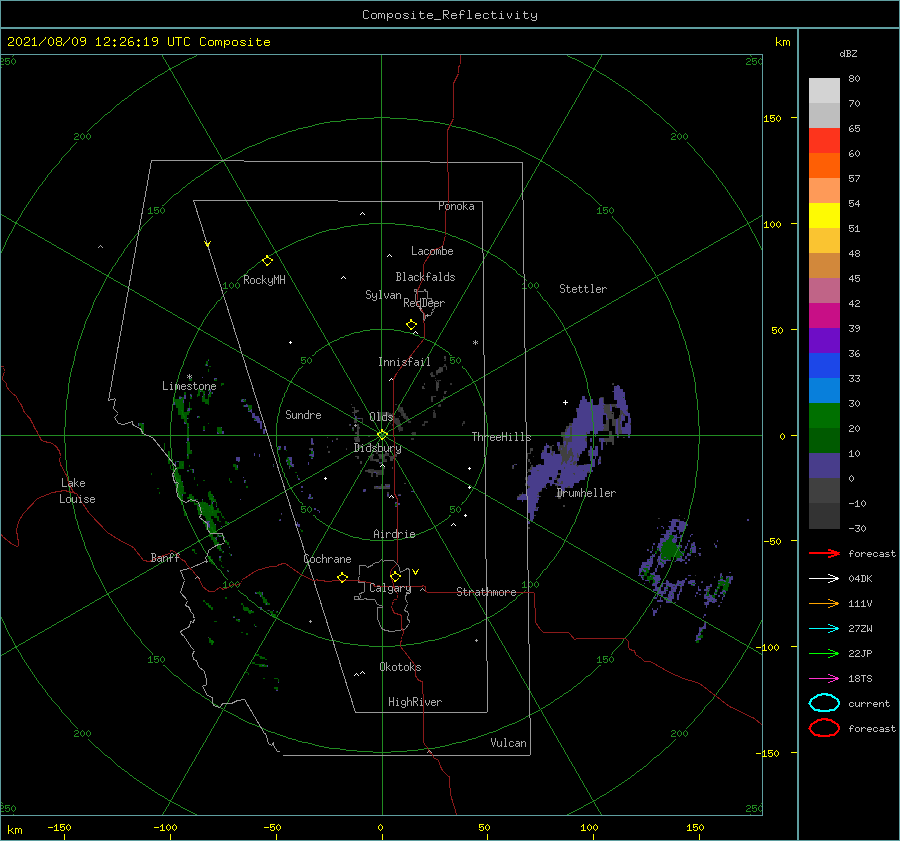900x841 pixels.
Task: Click the yellow V marker east of Calgary
Action: 416,572
